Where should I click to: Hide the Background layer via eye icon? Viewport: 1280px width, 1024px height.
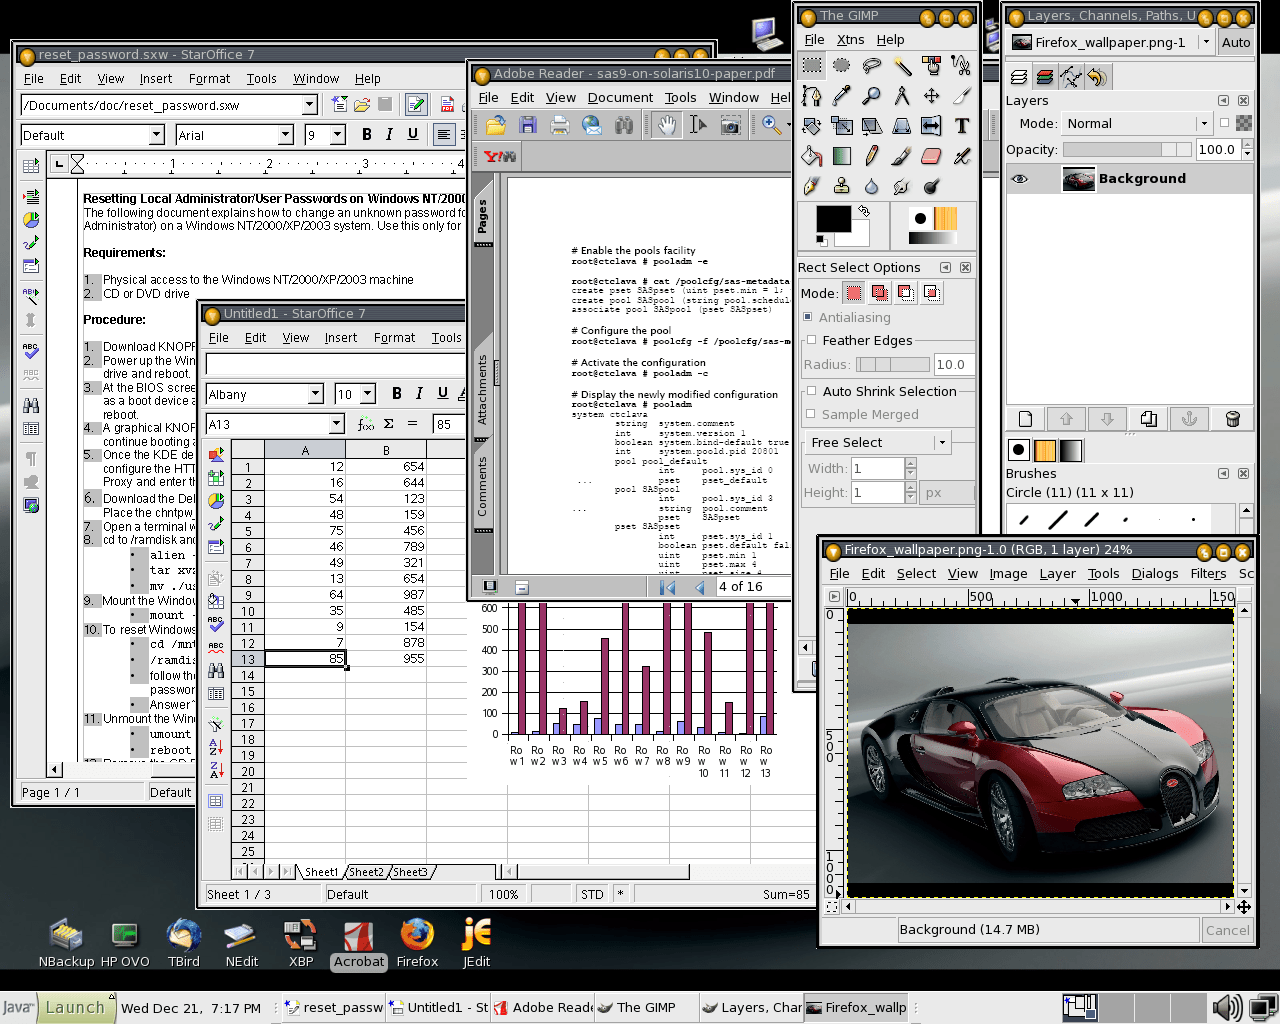pos(1019,179)
